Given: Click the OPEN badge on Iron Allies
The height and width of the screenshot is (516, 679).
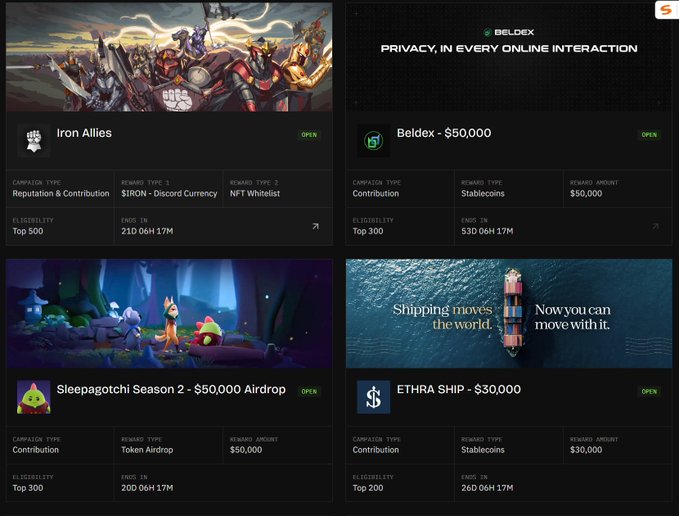Looking at the screenshot, I should click(309, 135).
